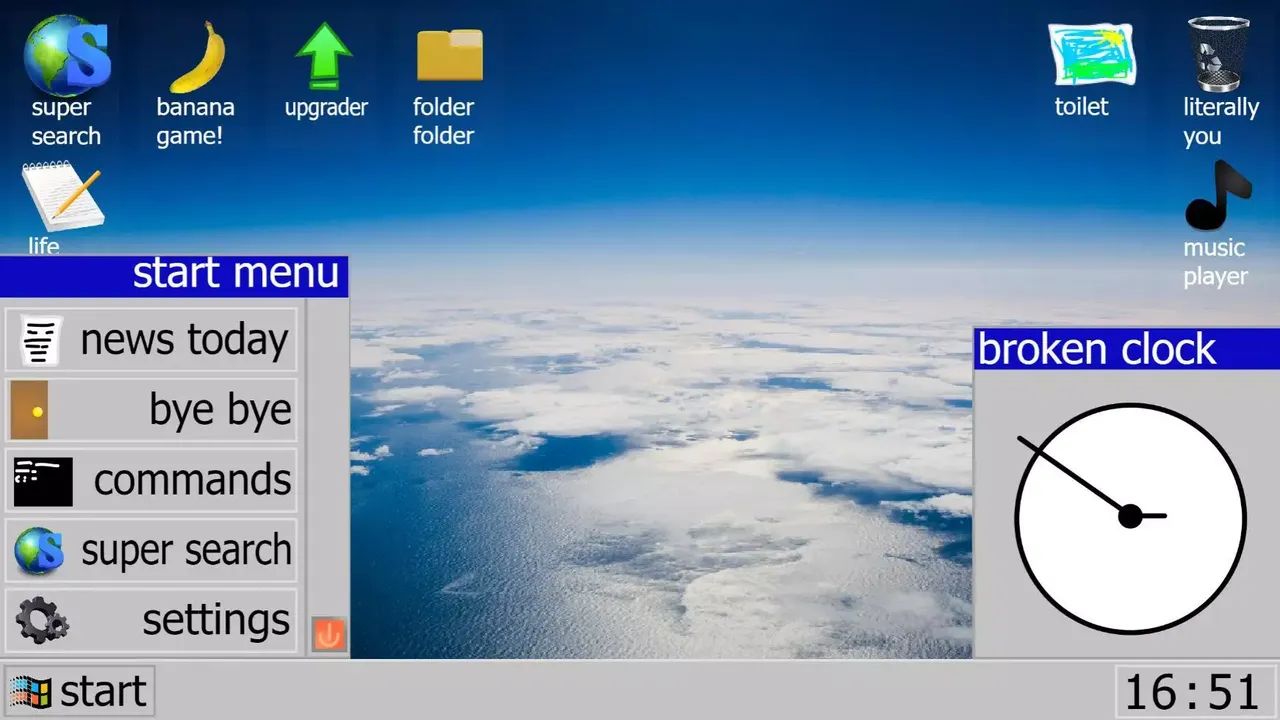The image size is (1280, 720).
Task: Select news today from start menu
Action: (x=152, y=340)
